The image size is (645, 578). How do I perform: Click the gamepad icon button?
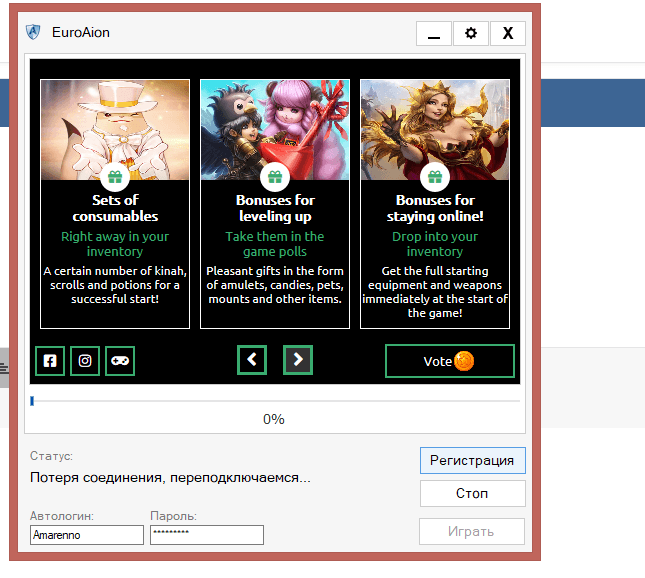point(119,361)
